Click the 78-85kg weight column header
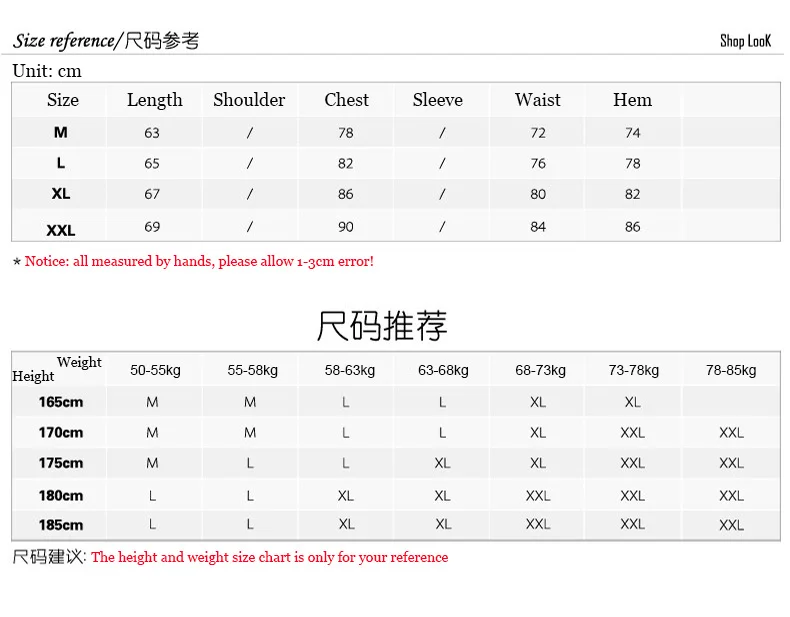This screenshot has width=790, height=617. pos(731,370)
